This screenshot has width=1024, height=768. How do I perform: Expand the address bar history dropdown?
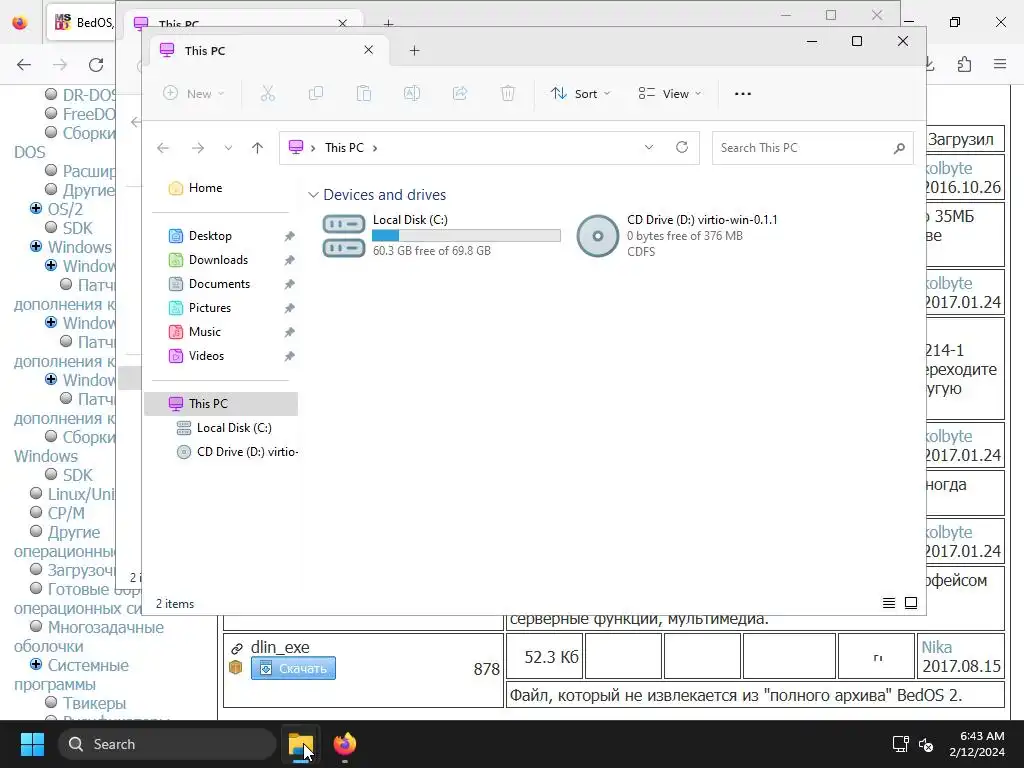[x=648, y=148]
